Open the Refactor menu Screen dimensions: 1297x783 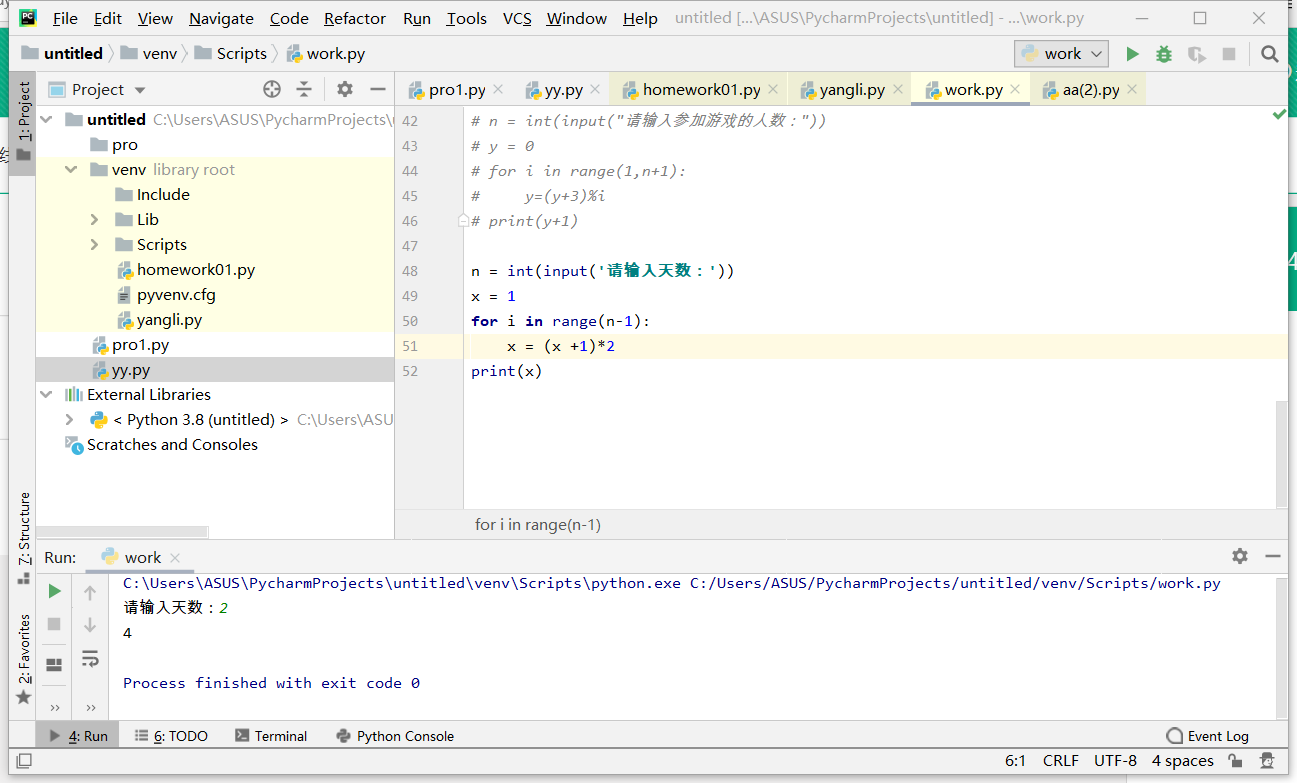[355, 18]
